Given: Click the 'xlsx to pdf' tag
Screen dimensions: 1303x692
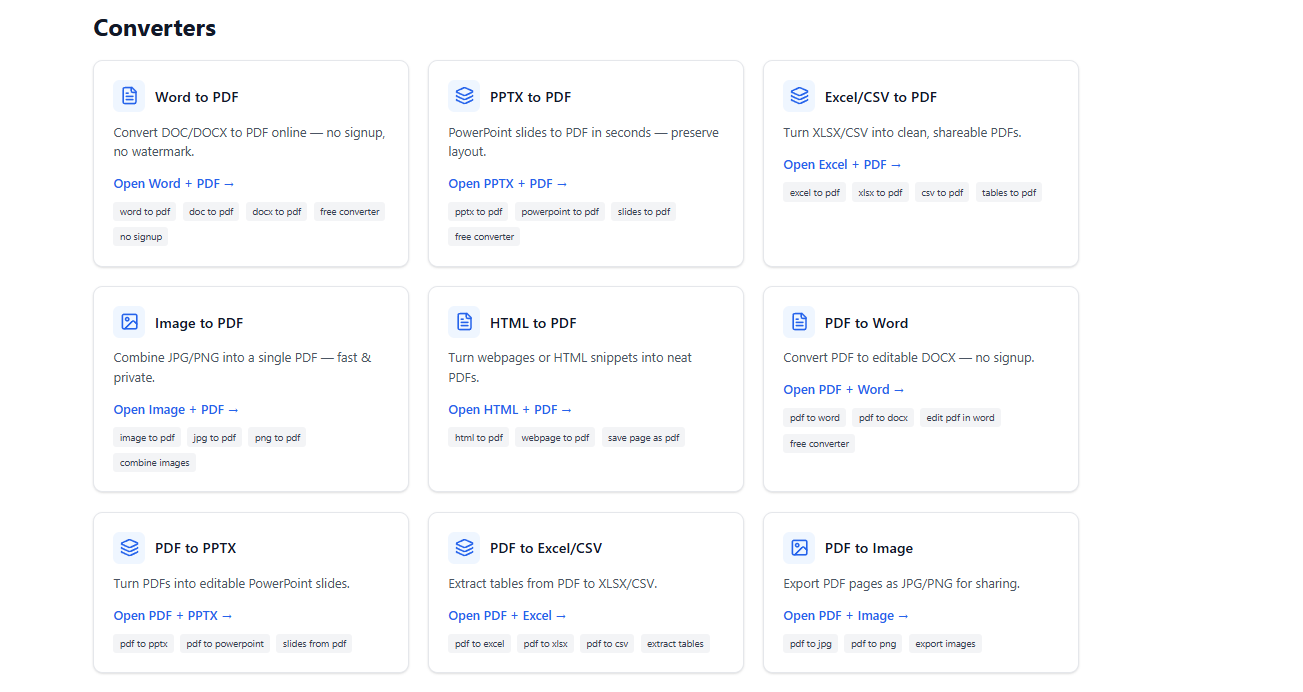Looking at the screenshot, I should click(x=880, y=193).
